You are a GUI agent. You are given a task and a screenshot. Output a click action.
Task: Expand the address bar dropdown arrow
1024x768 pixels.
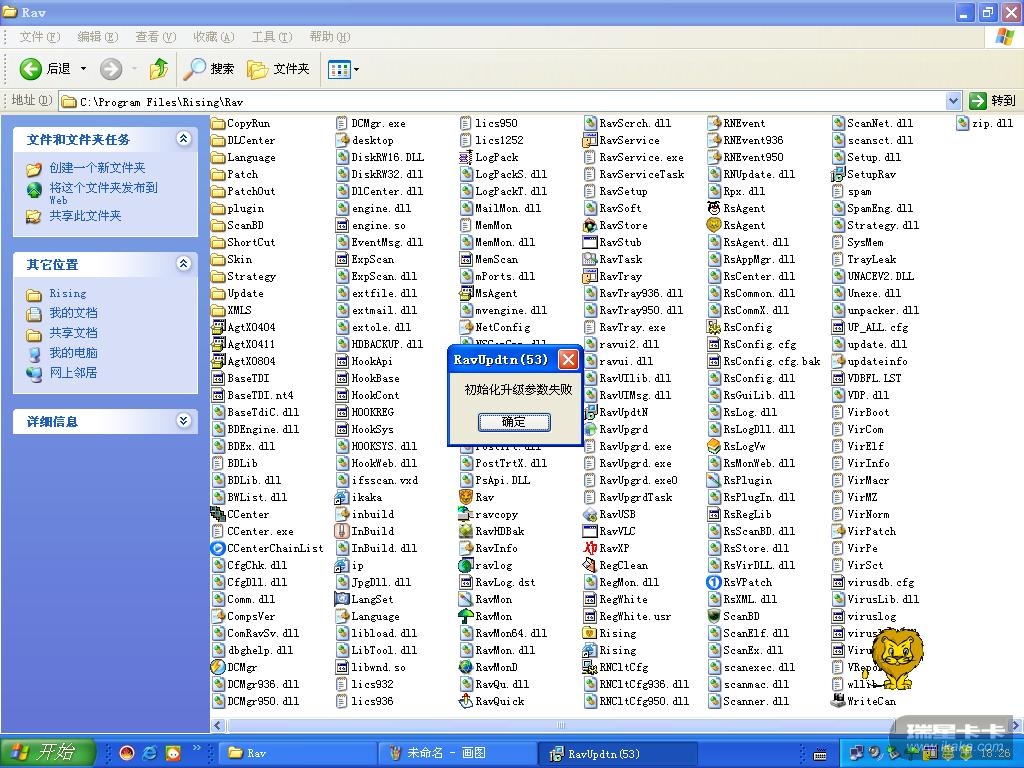(953, 101)
